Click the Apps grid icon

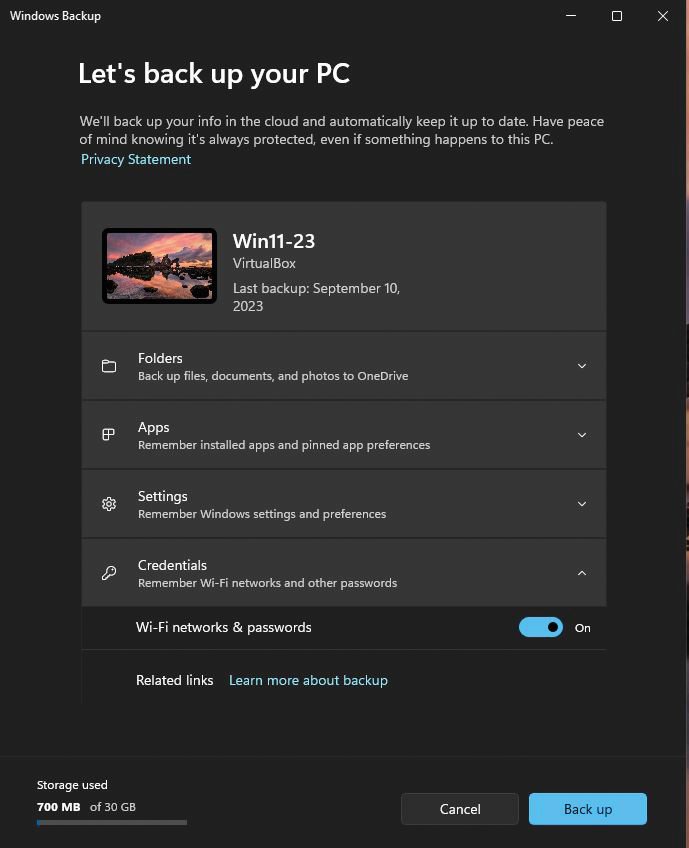(x=109, y=435)
